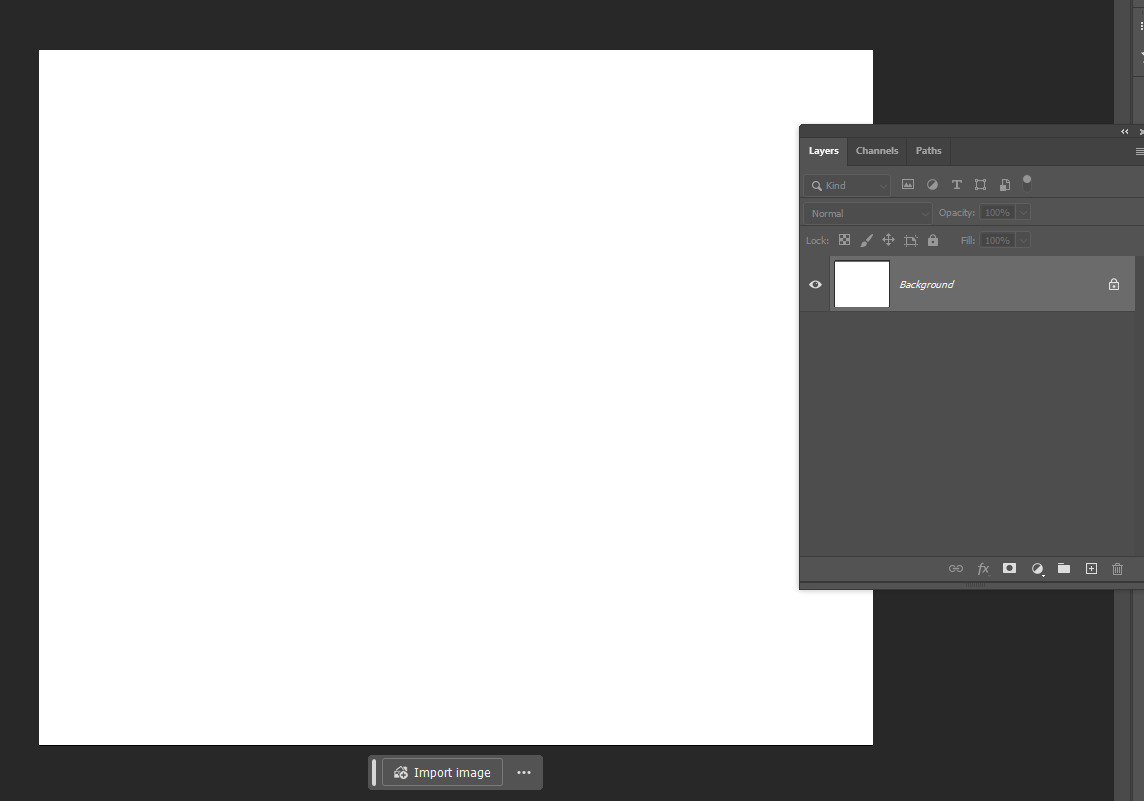1144x801 pixels.
Task: Switch to the Channels tab
Action: tap(877, 150)
